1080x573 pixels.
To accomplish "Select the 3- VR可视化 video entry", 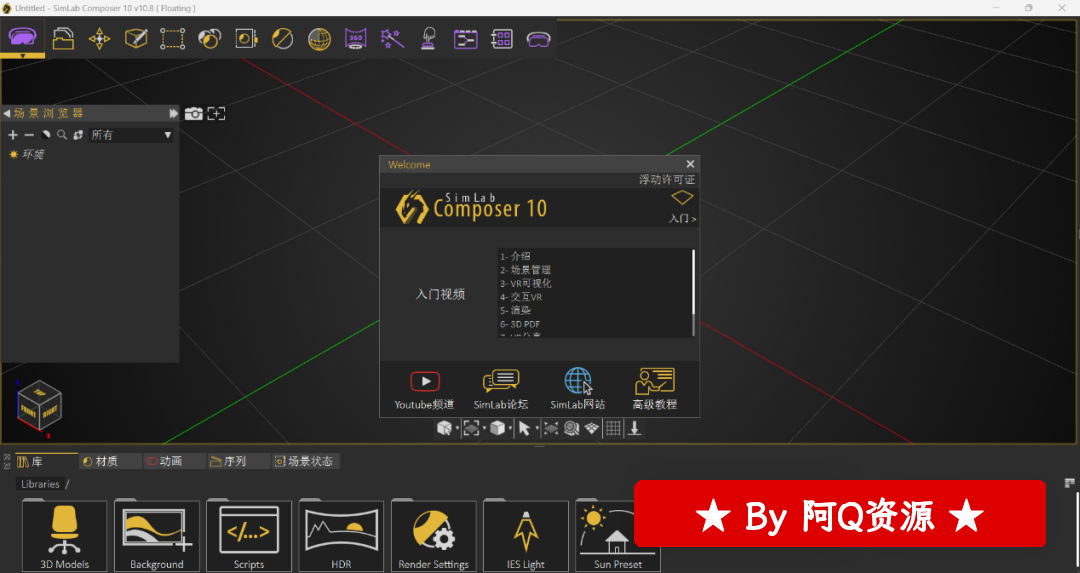I will [526, 283].
